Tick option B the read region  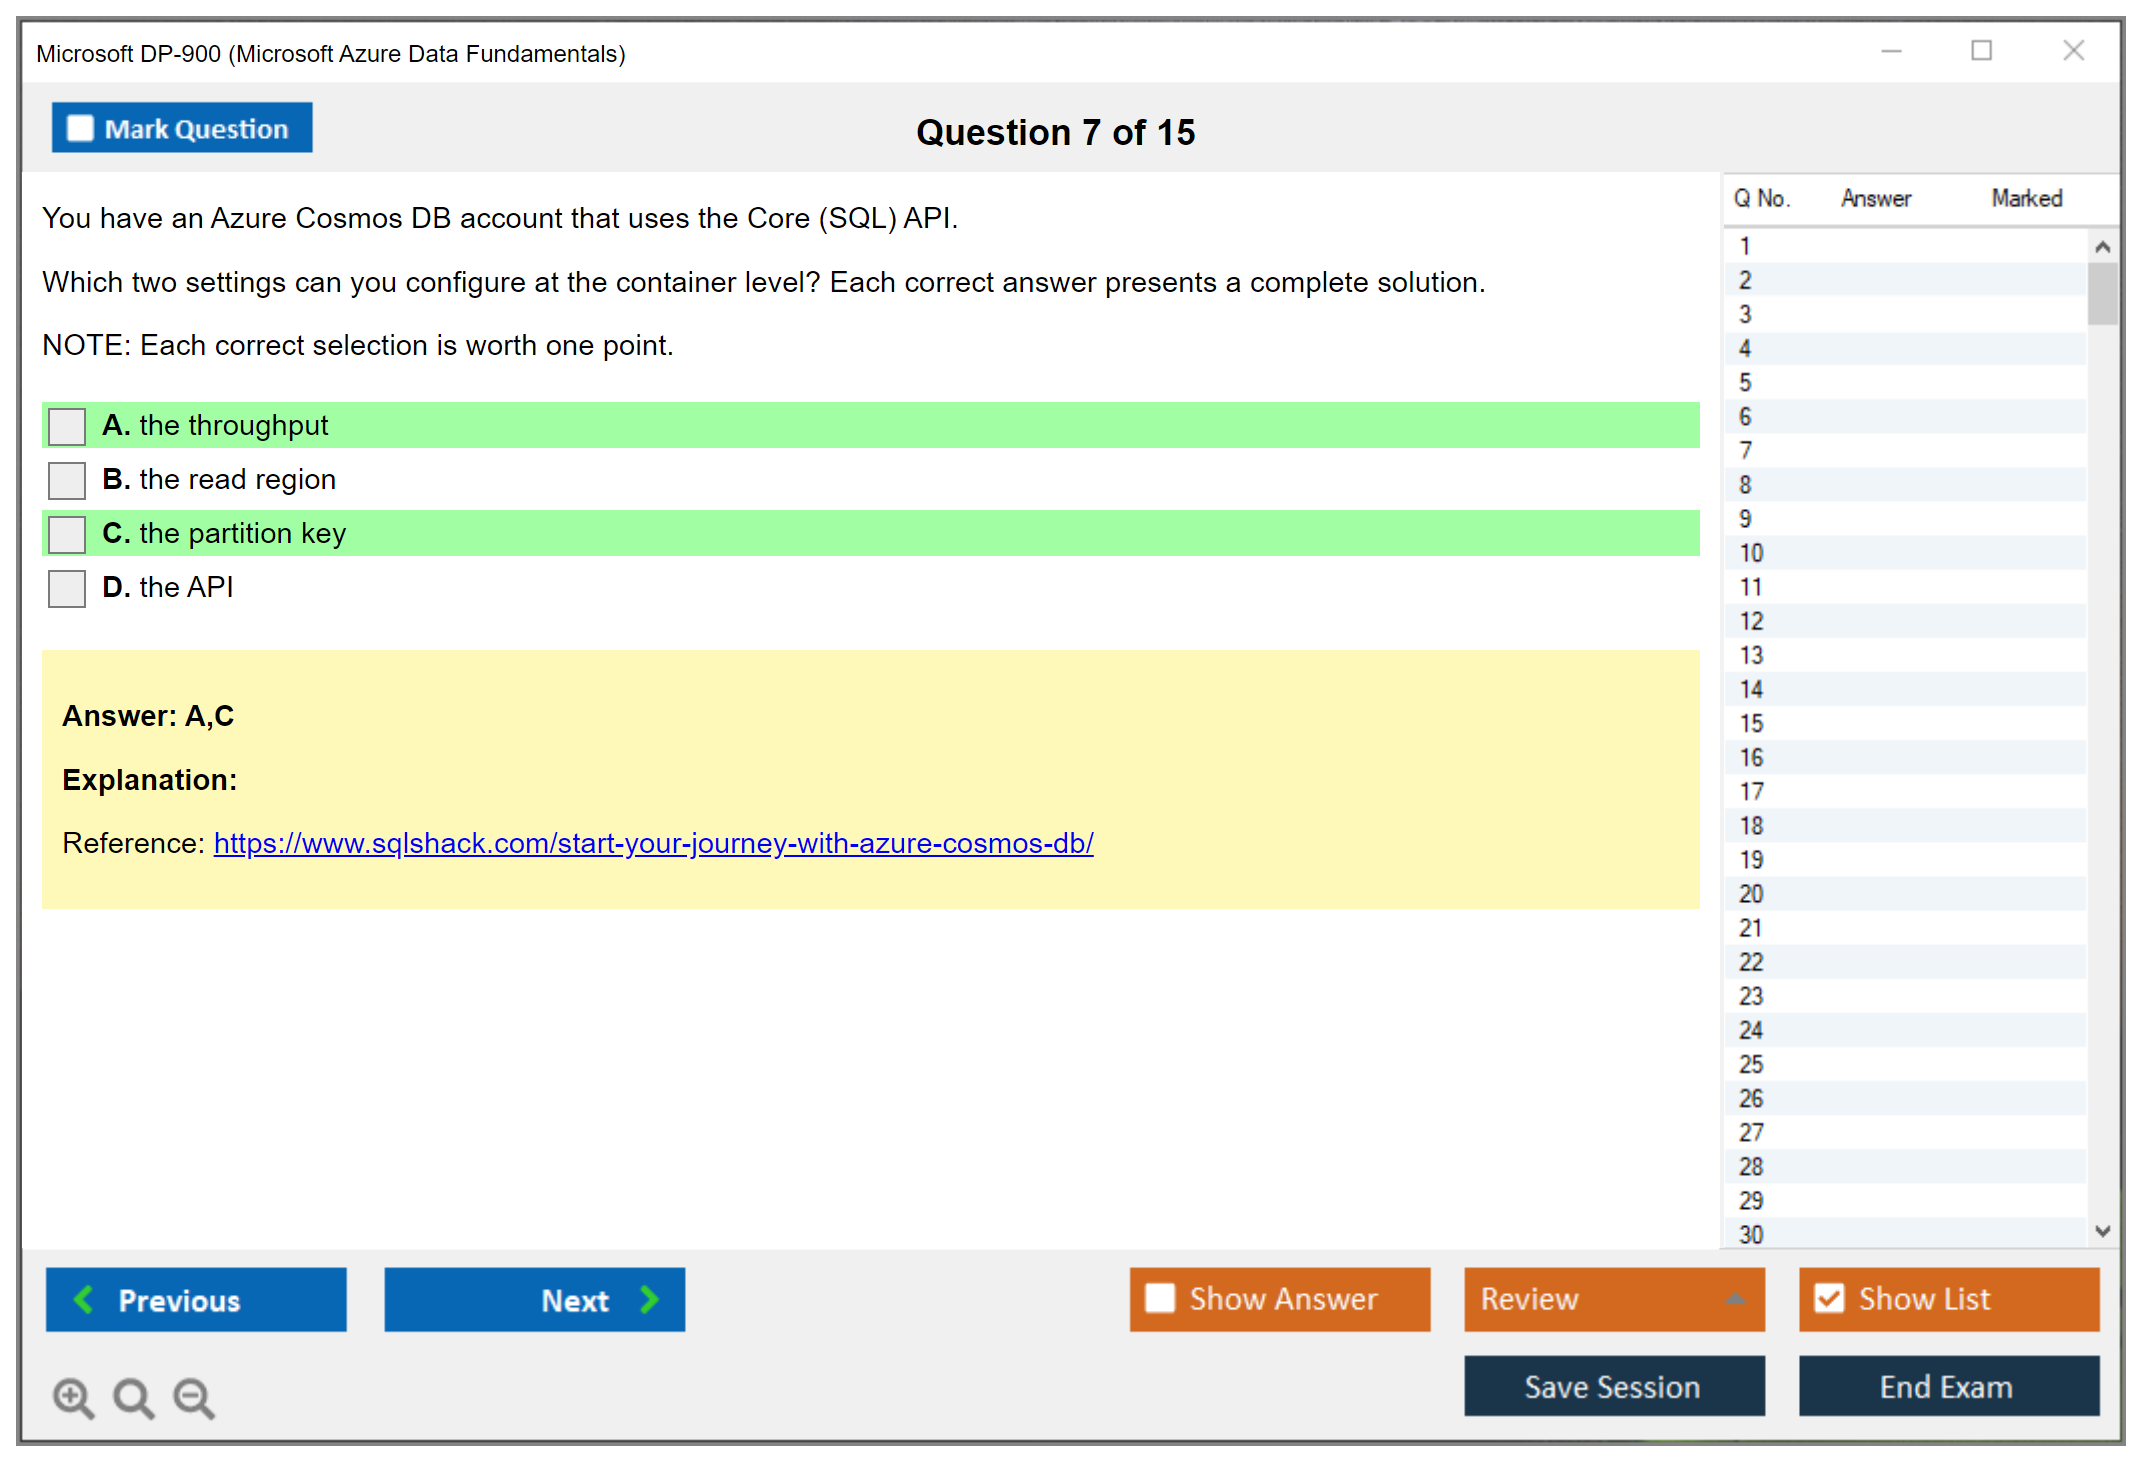tap(67, 480)
